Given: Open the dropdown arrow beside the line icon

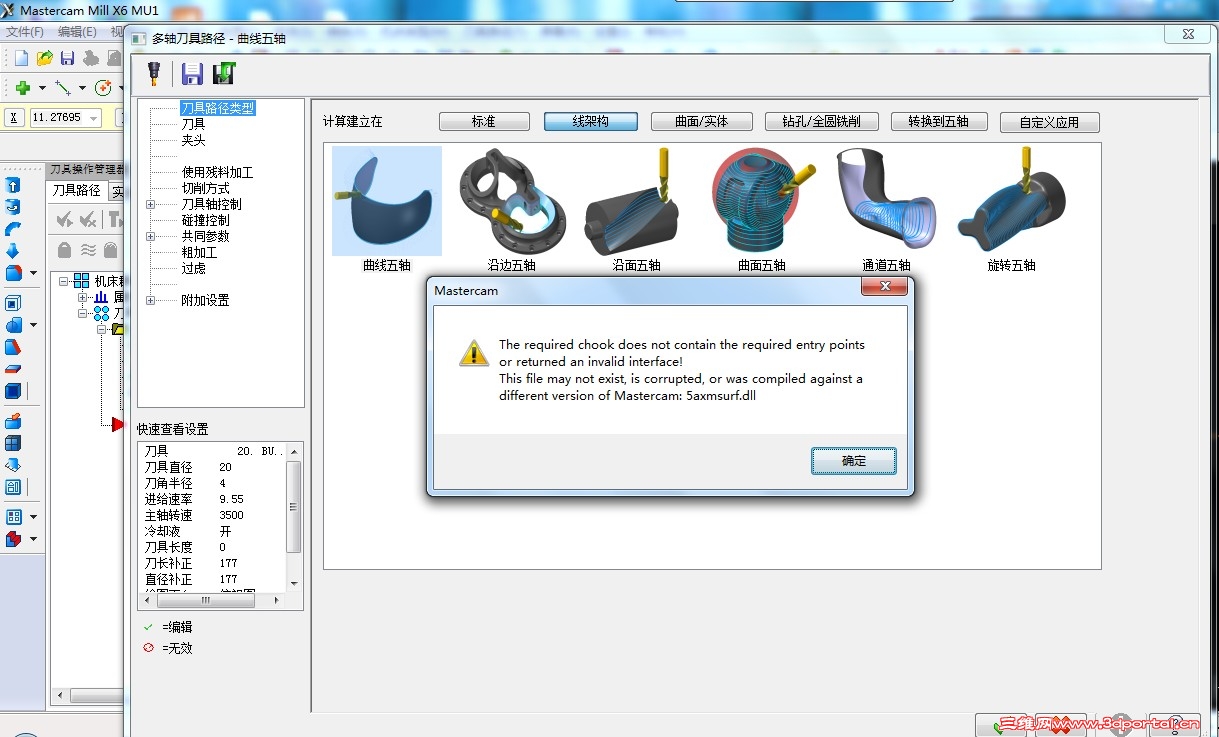Looking at the screenshot, I should [x=82, y=89].
